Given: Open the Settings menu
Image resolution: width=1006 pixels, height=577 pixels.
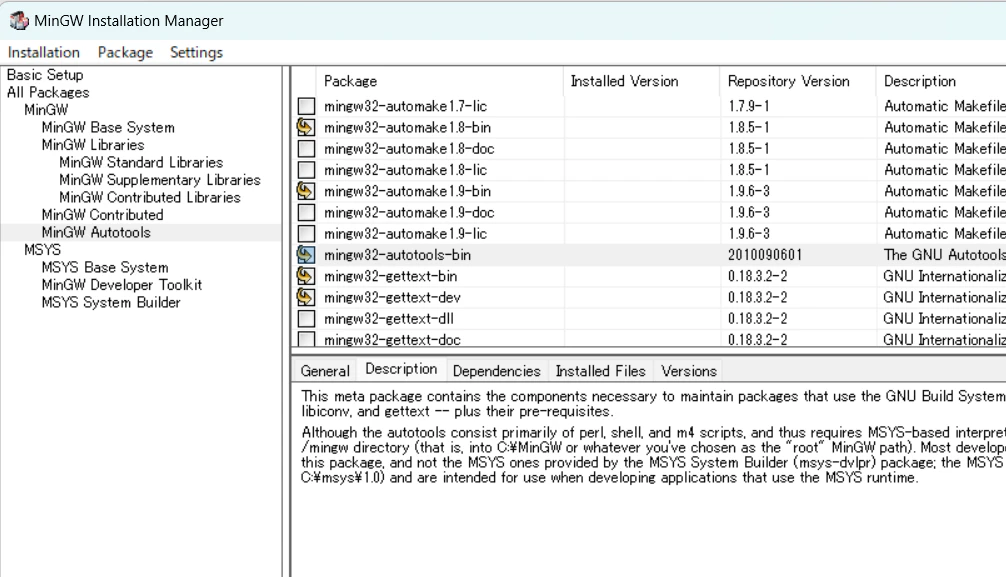Looking at the screenshot, I should click(x=196, y=52).
